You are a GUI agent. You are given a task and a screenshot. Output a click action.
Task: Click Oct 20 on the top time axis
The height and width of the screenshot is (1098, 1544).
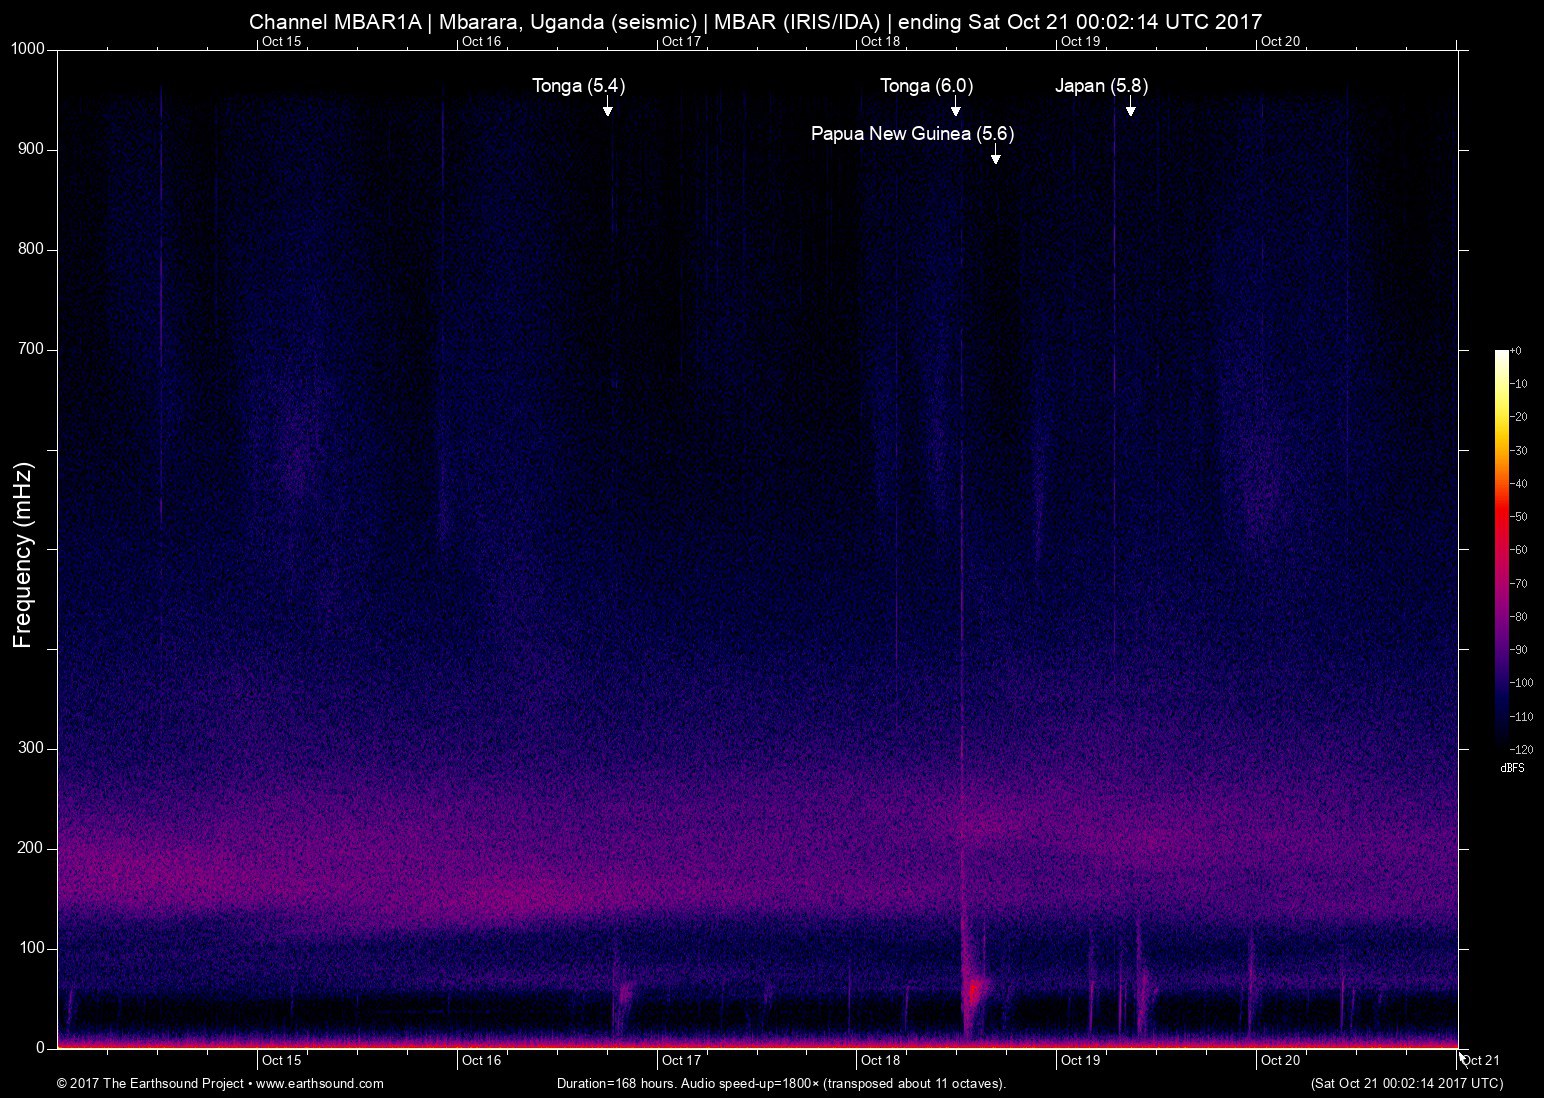(x=1280, y=41)
